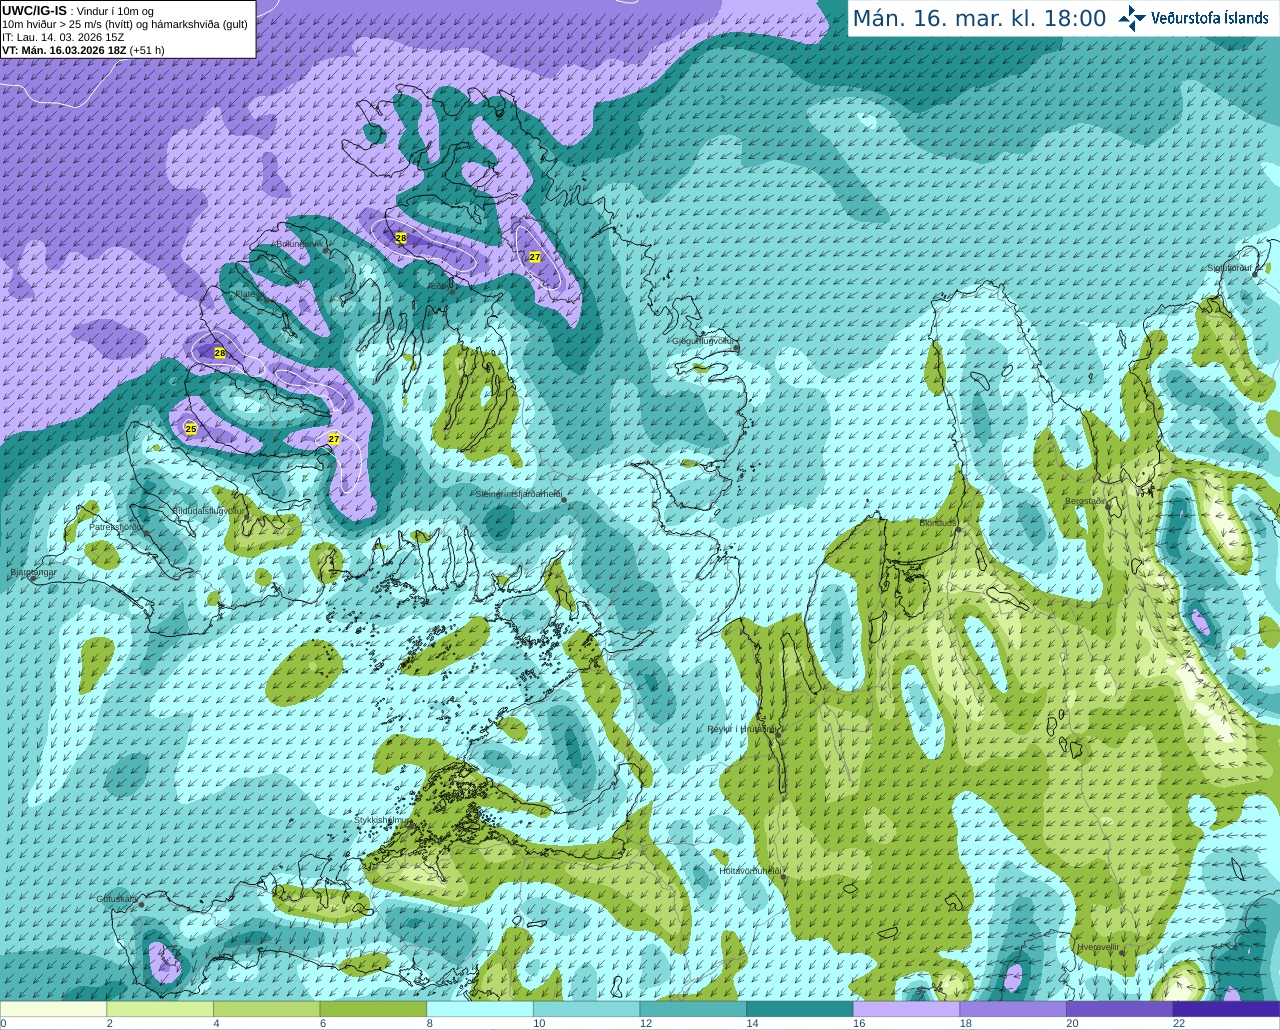1280x1030 pixels.
Task: Click the legend scale value 12
Action: [646, 1023]
